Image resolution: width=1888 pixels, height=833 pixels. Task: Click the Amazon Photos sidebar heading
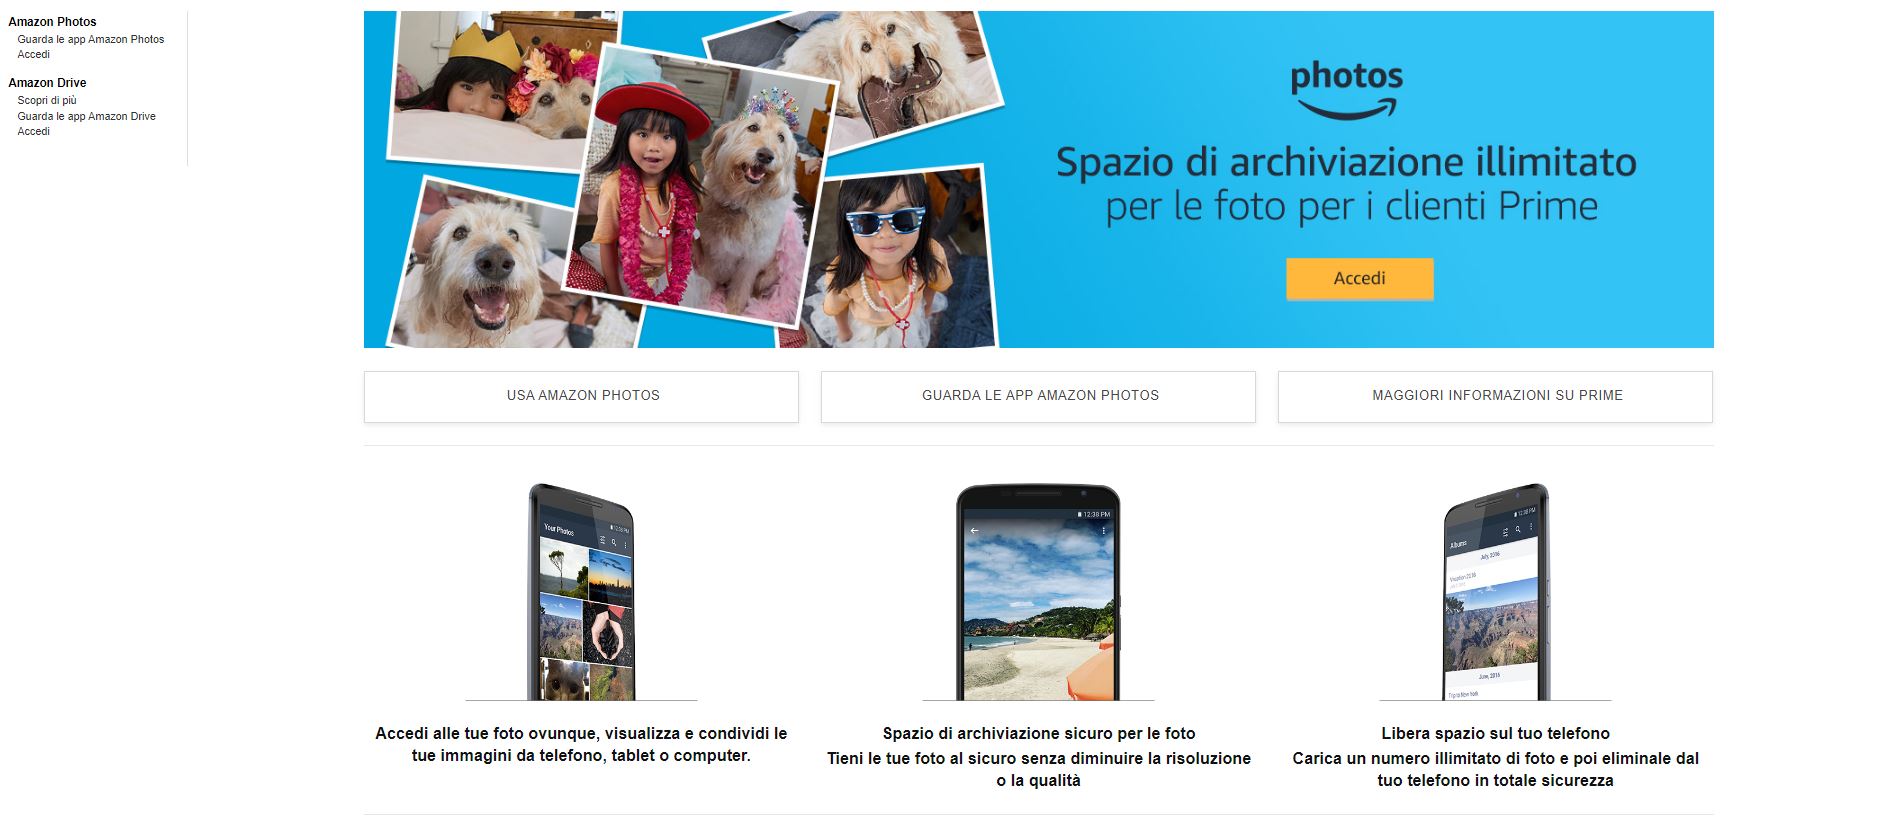[x=52, y=22]
